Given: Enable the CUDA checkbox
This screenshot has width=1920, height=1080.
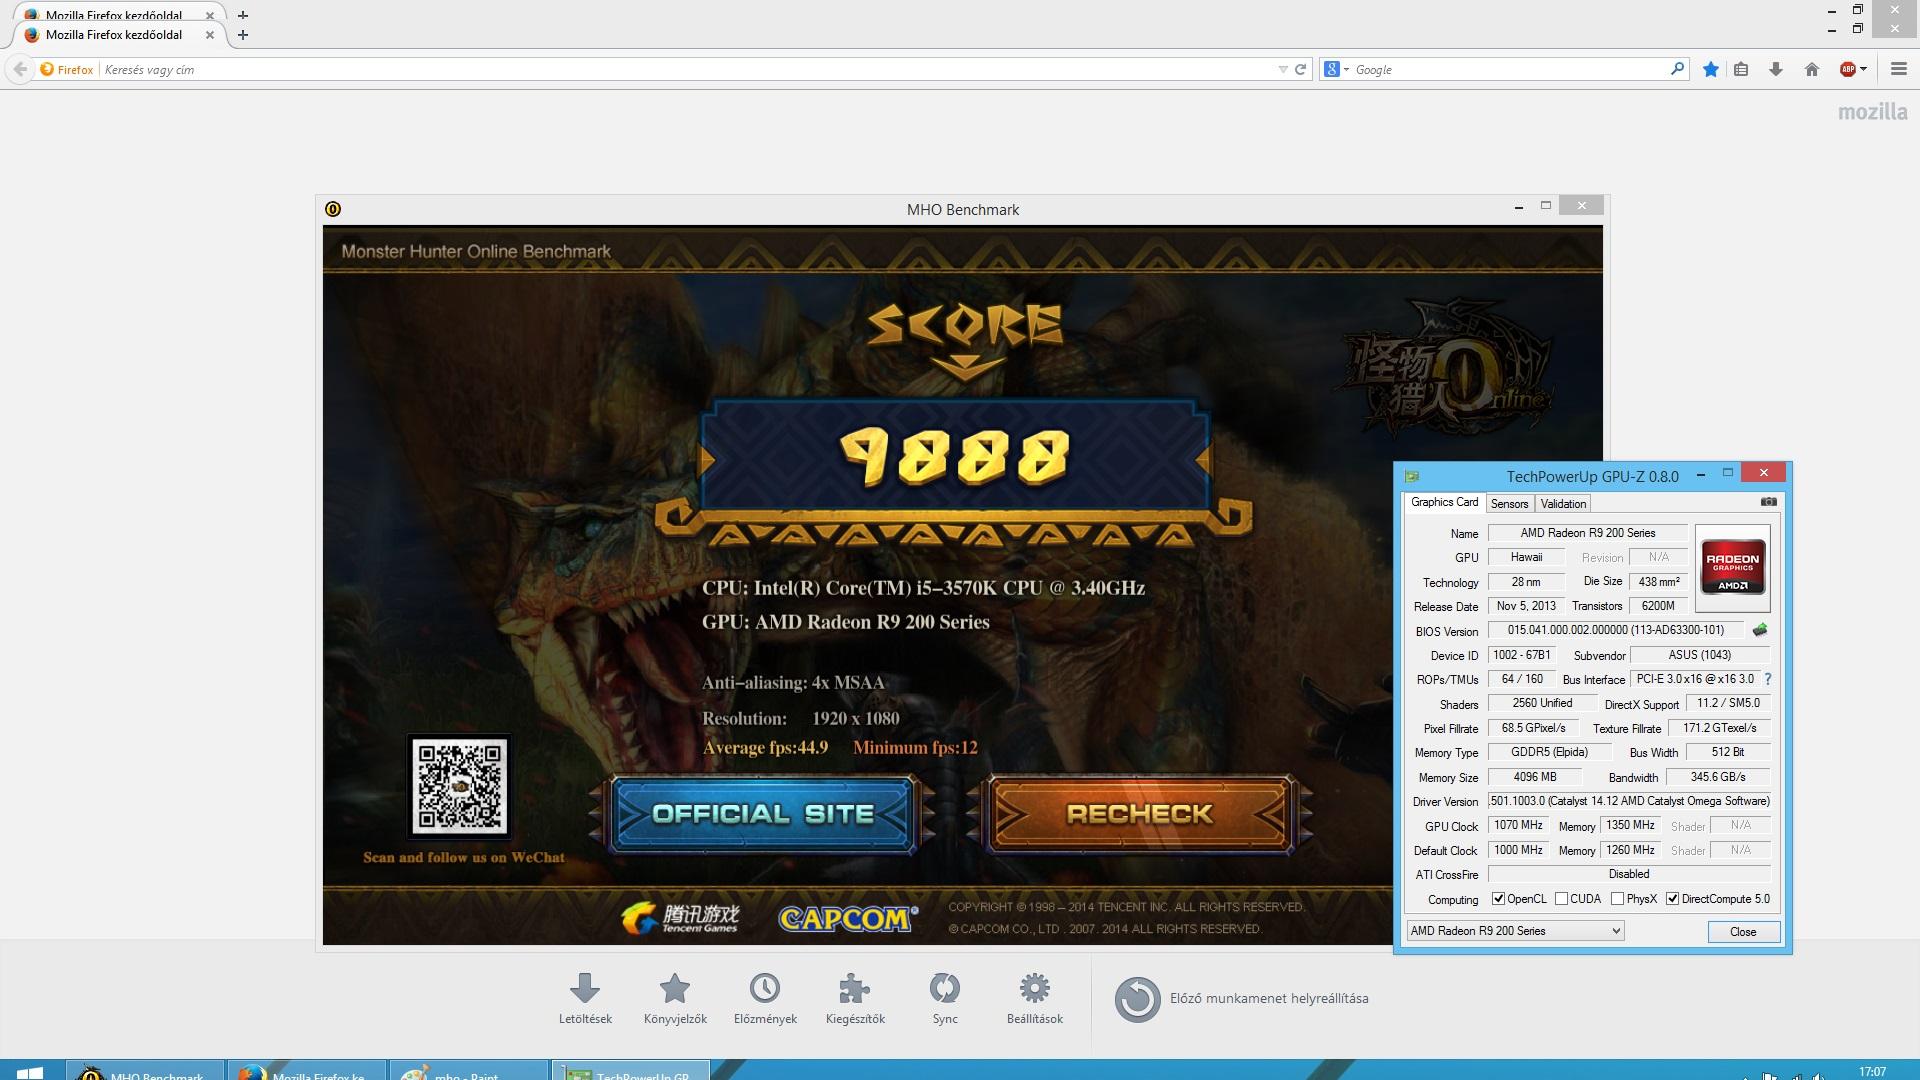Looking at the screenshot, I should click(1561, 899).
